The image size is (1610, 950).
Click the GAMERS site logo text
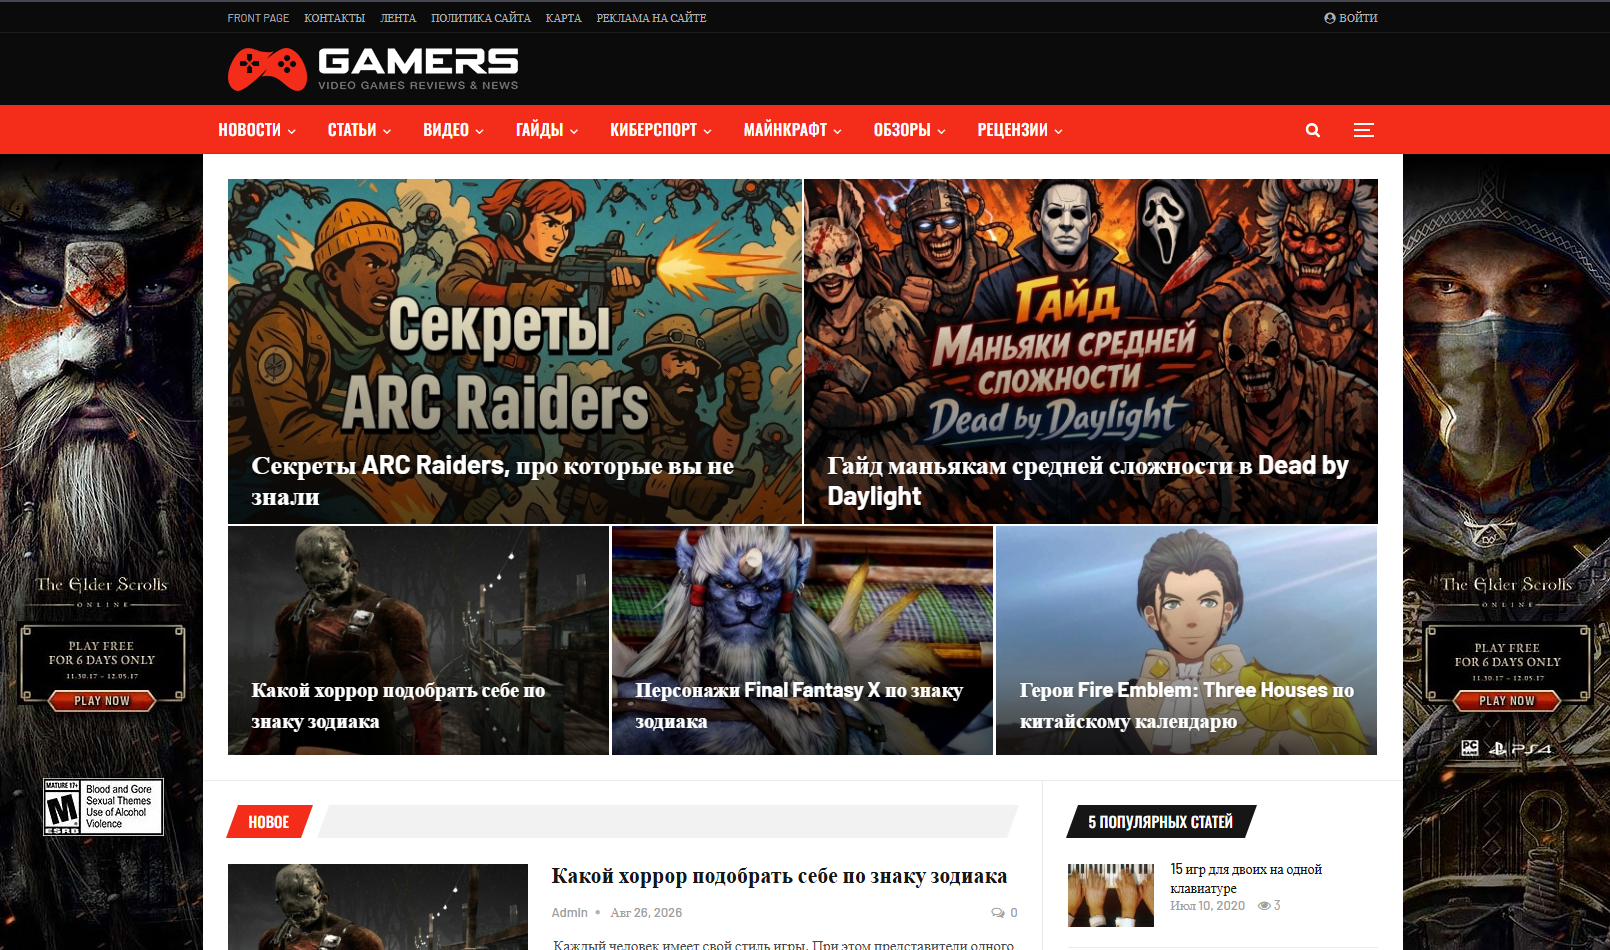point(418,62)
